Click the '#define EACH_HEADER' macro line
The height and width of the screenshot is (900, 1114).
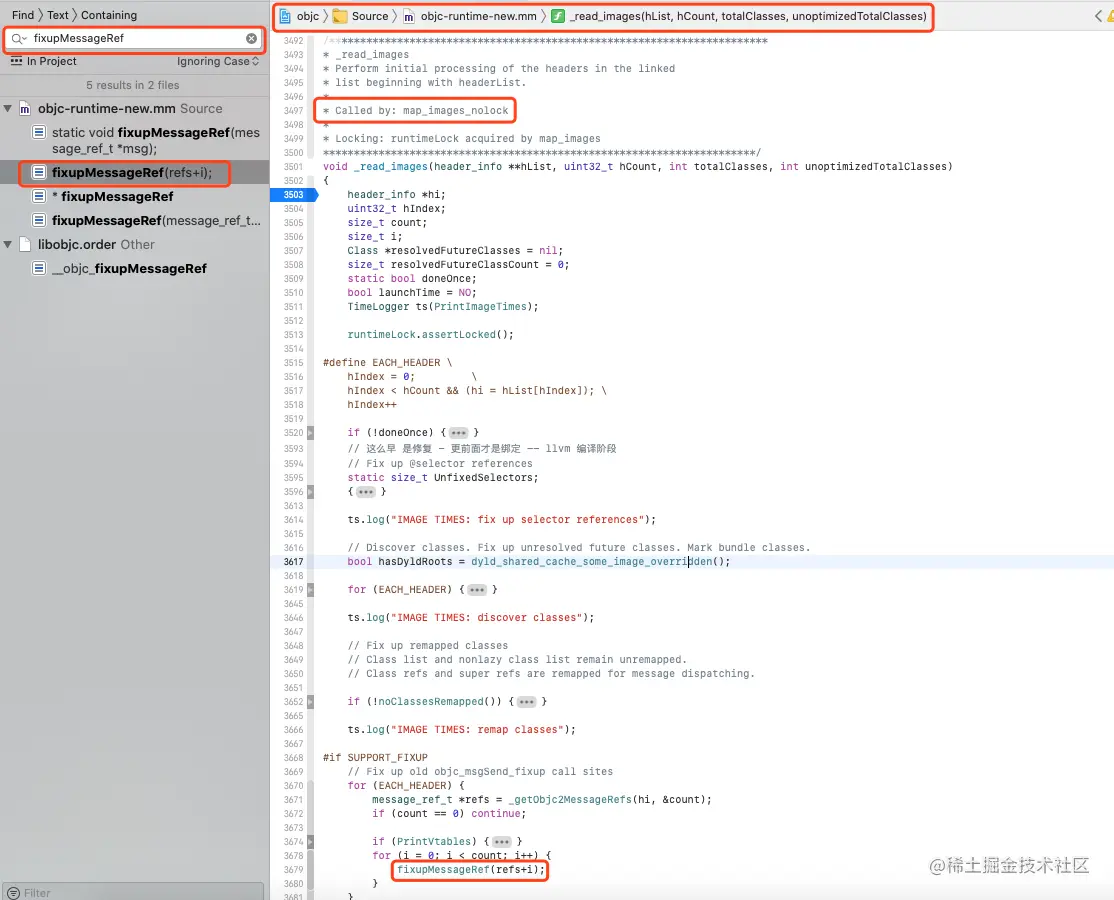click(387, 363)
